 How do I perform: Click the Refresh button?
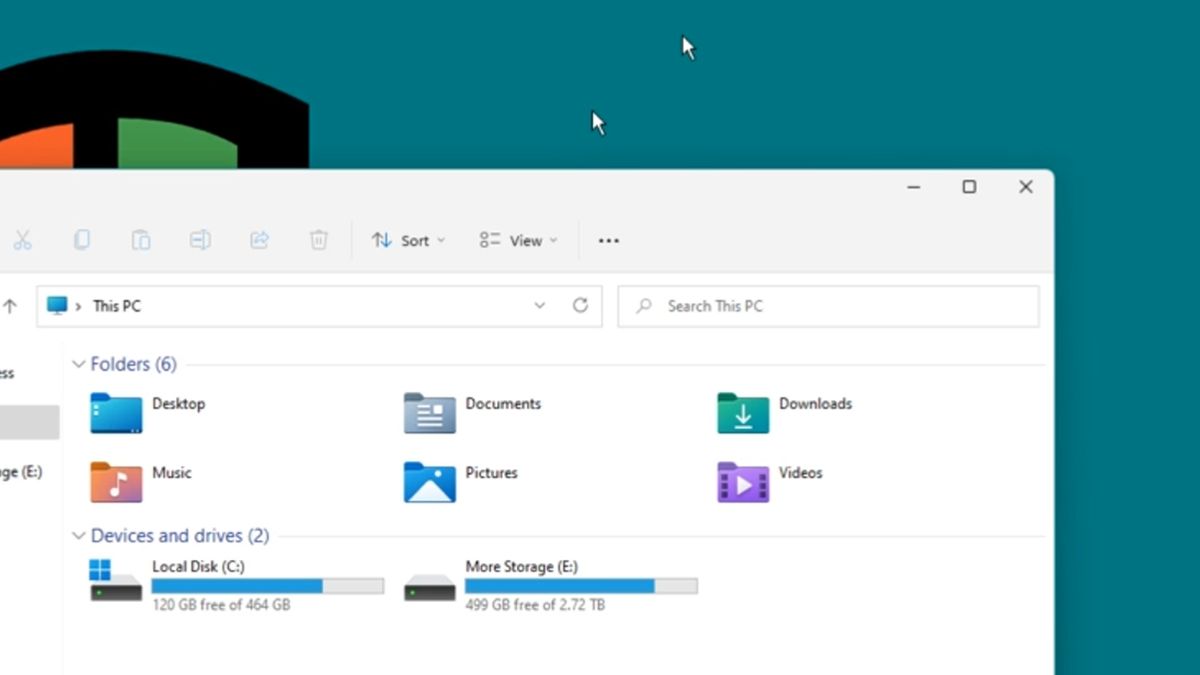click(581, 306)
